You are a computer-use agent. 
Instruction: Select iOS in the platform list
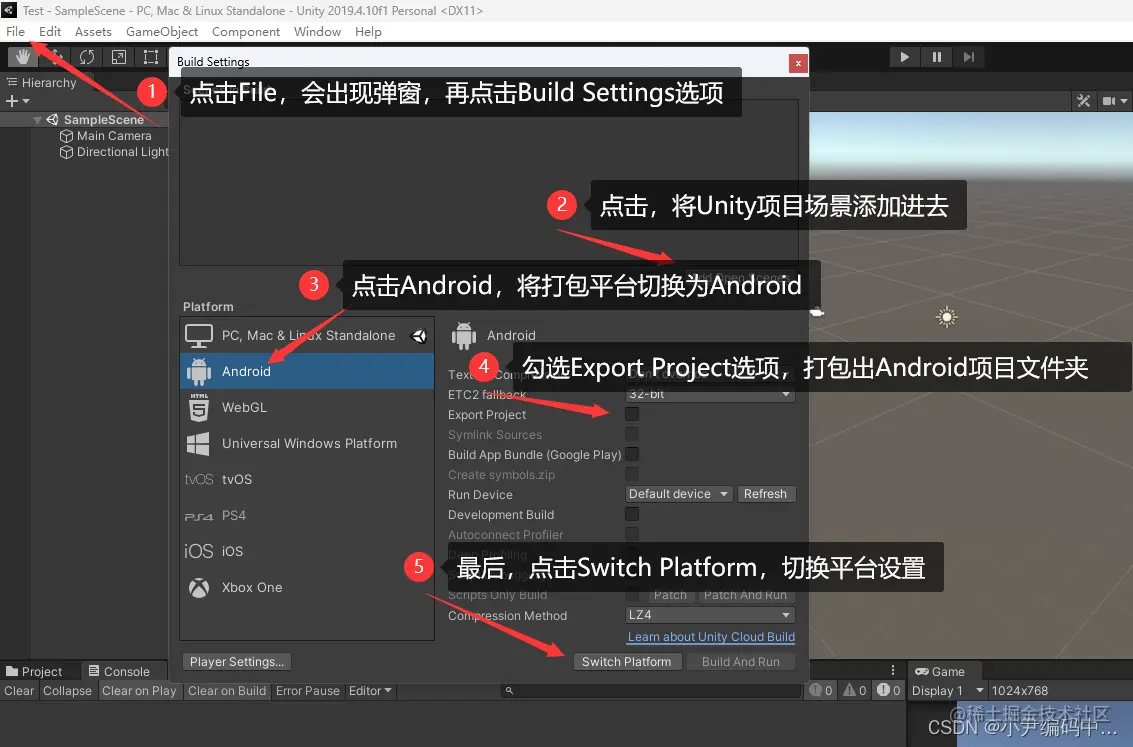[x=306, y=551]
